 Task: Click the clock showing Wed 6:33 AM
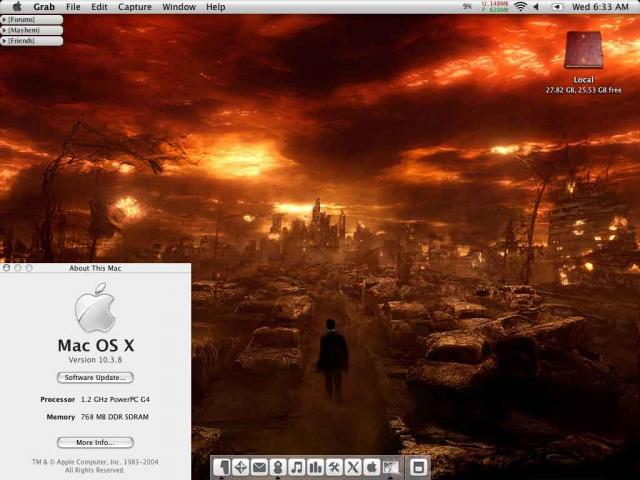[x=600, y=7]
